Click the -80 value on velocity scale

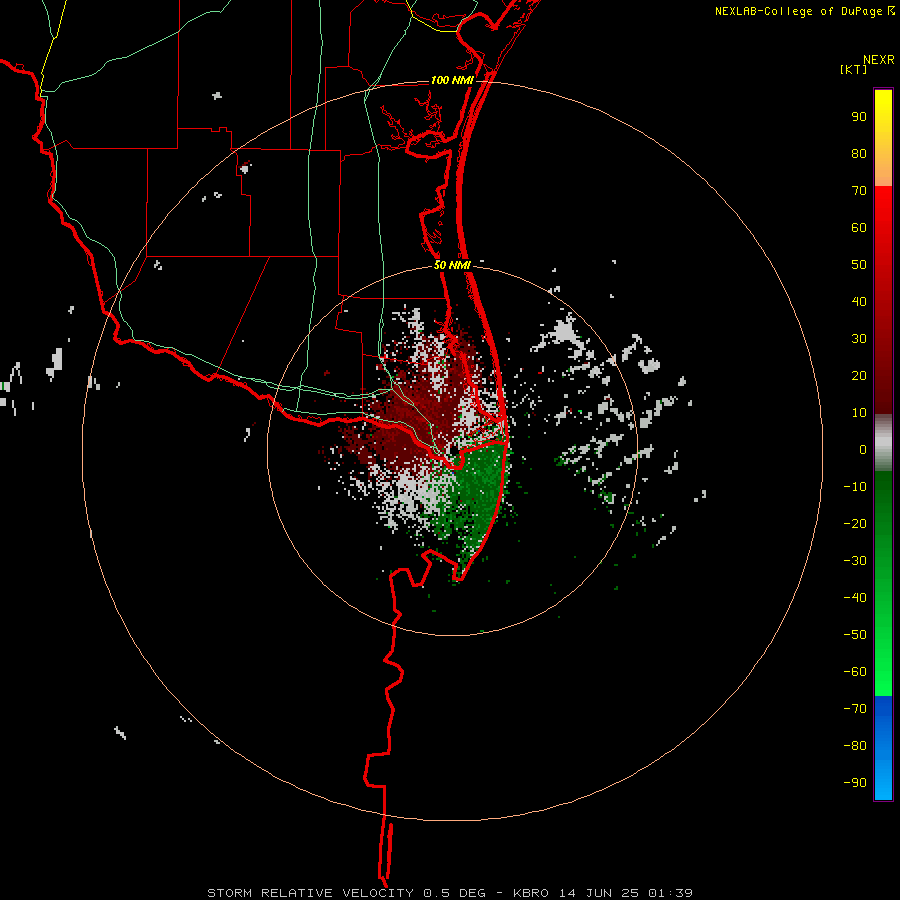pyautogui.click(x=855, y=746)
